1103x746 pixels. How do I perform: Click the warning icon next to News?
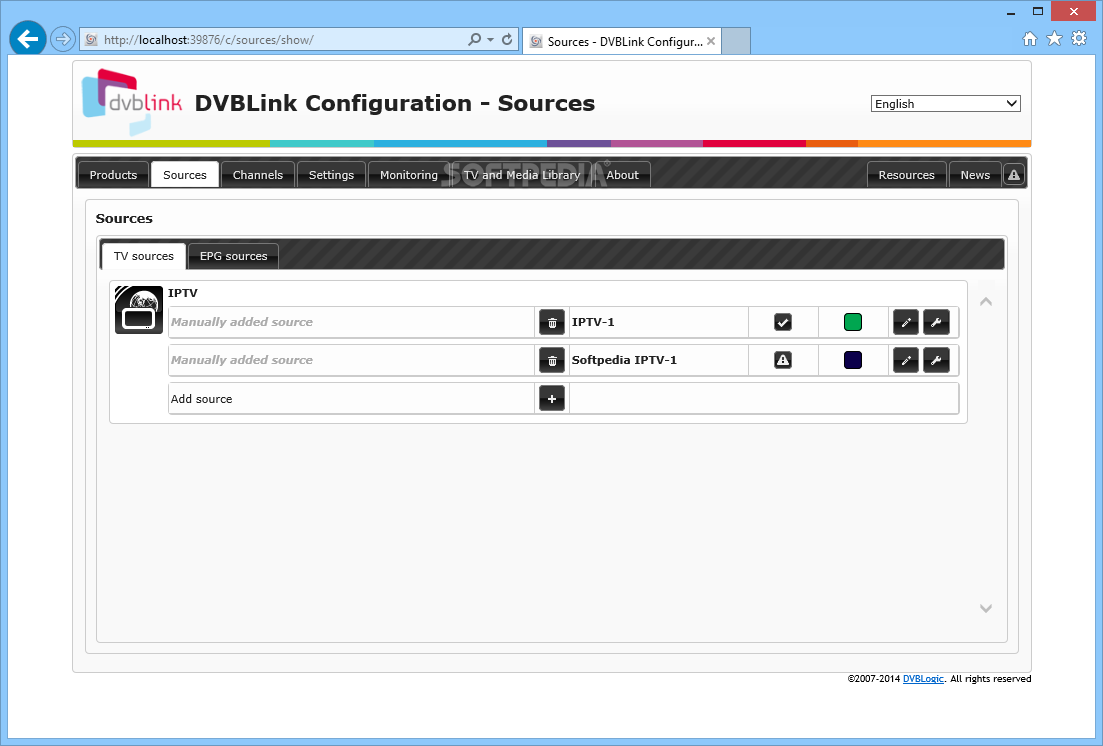click(x=1014, y=175)
